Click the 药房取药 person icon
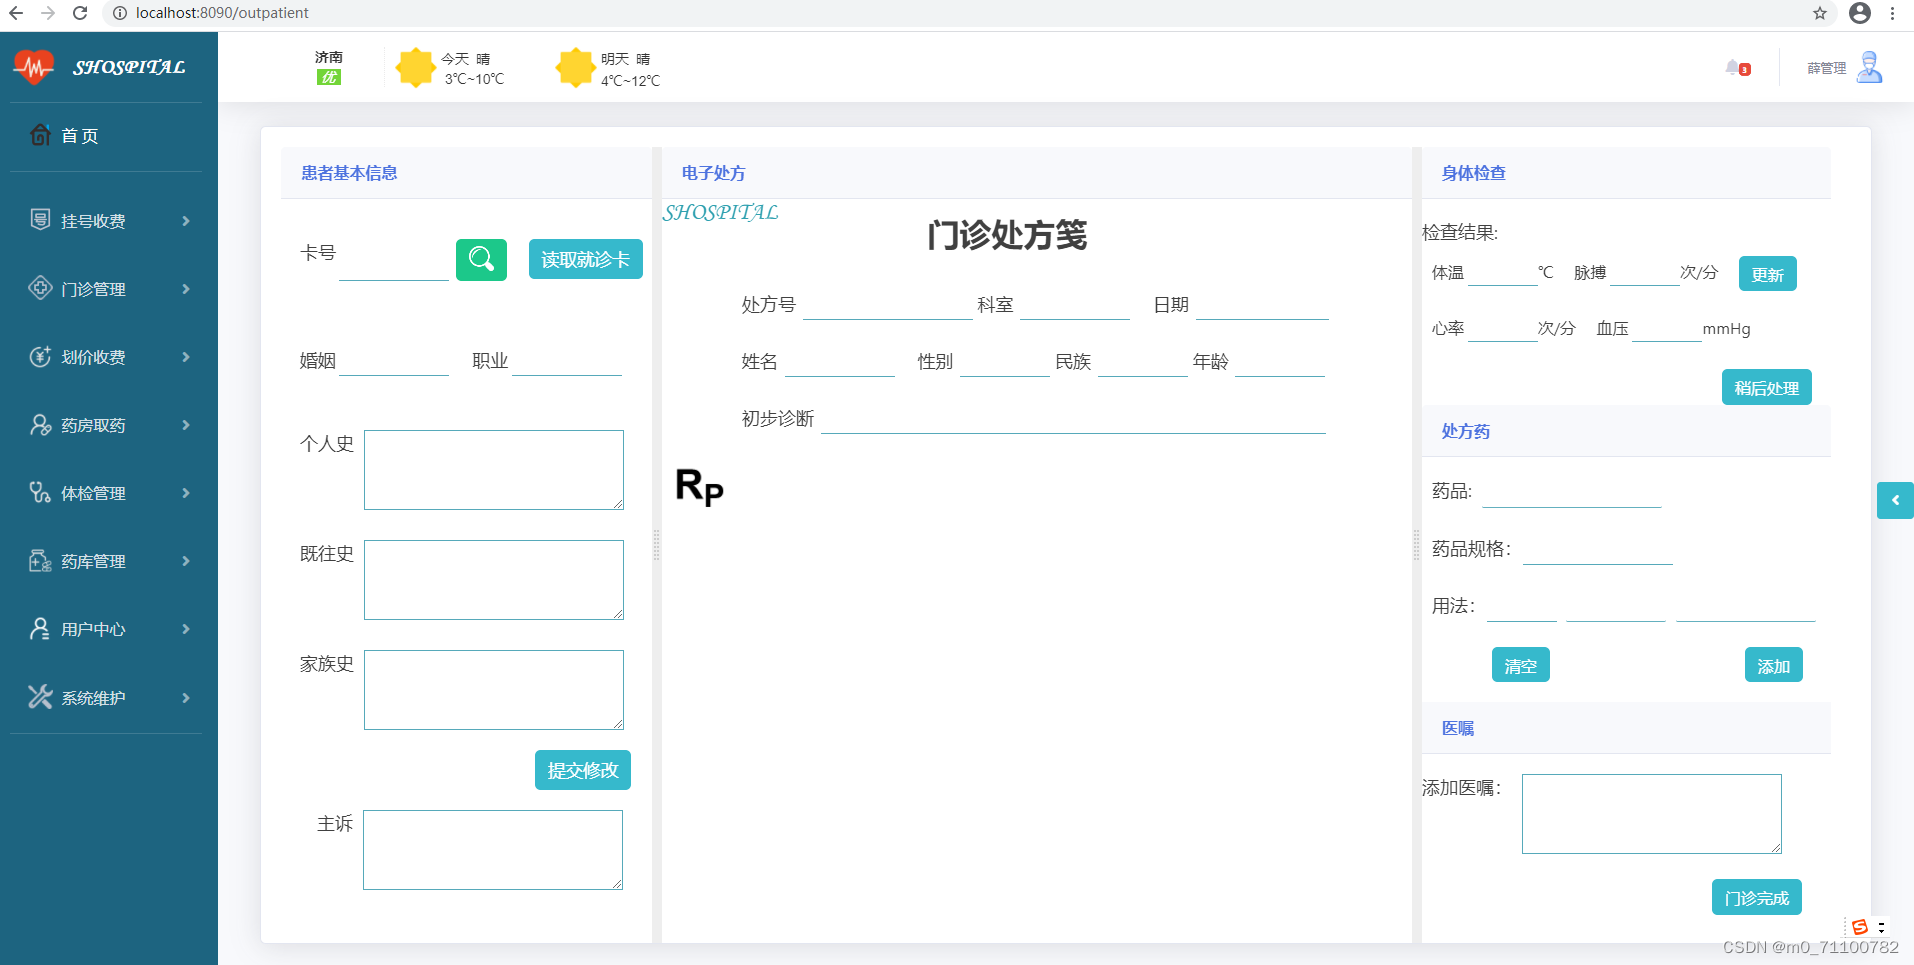Image resolution: width=1914 pixels, height=965 pixels. 40,424
